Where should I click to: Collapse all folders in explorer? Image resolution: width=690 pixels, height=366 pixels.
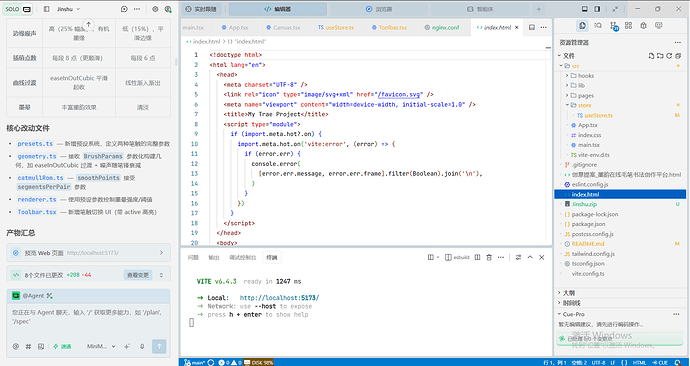[x=678, y=56]
